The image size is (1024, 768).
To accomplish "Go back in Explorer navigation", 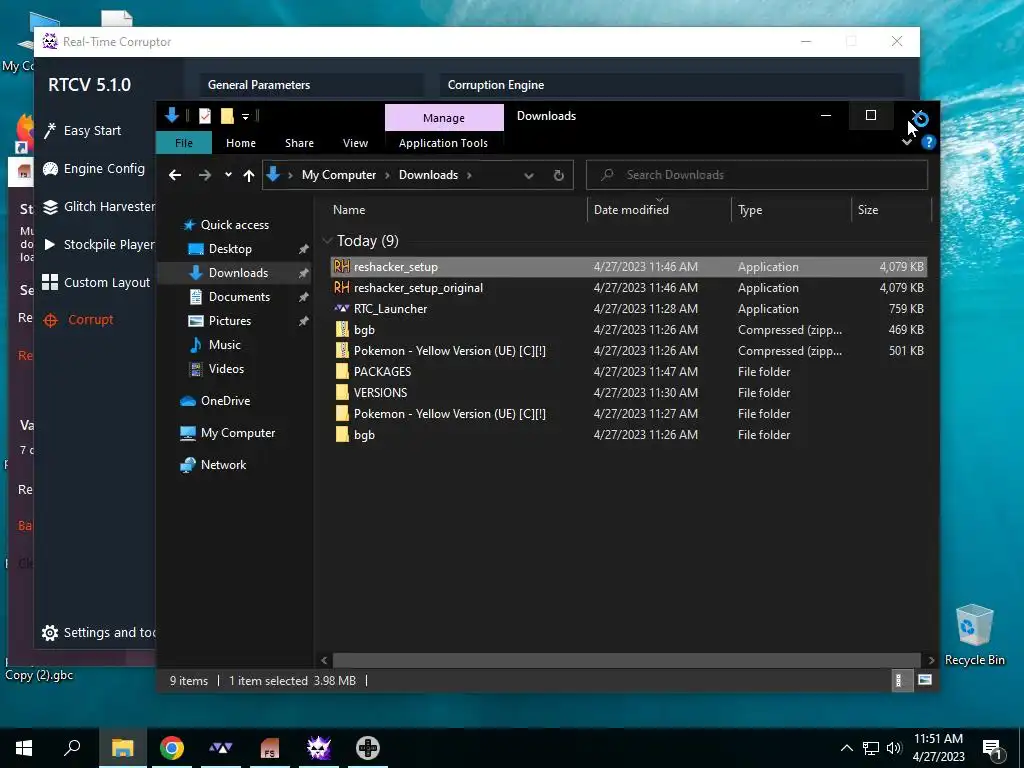I will tap(174, 175).
